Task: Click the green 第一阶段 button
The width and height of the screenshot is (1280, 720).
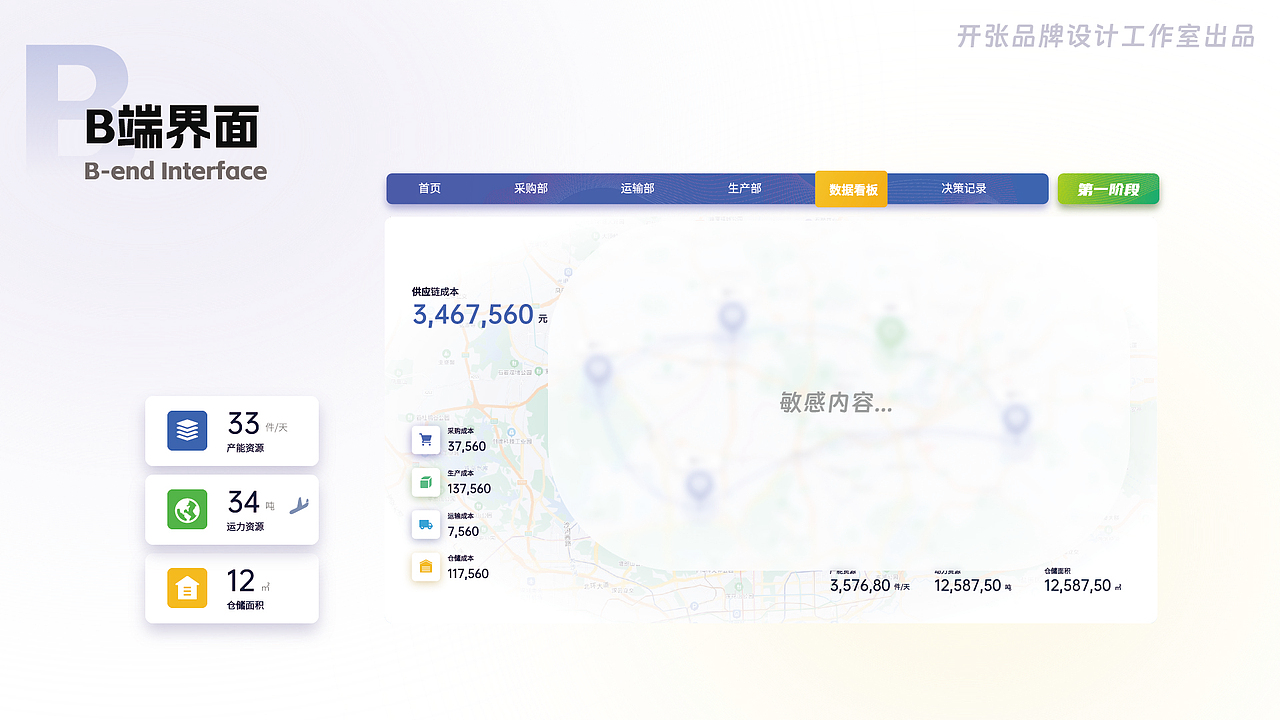Action: click(1108, 188)
